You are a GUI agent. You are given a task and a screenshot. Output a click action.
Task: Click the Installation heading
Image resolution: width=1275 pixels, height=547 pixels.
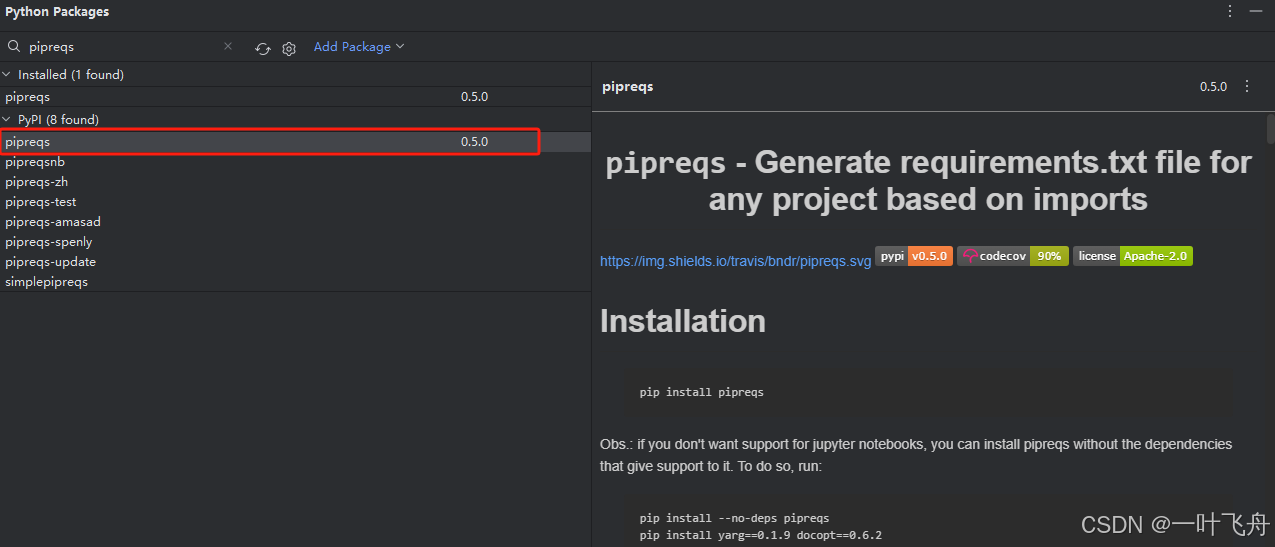click(683, 321)
